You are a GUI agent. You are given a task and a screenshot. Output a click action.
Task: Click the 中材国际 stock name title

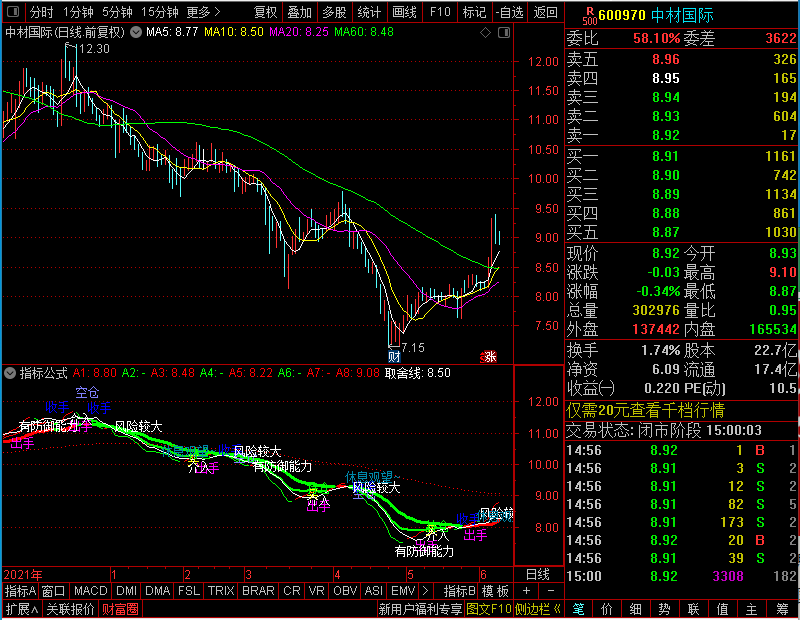click(x=682, y=16)
